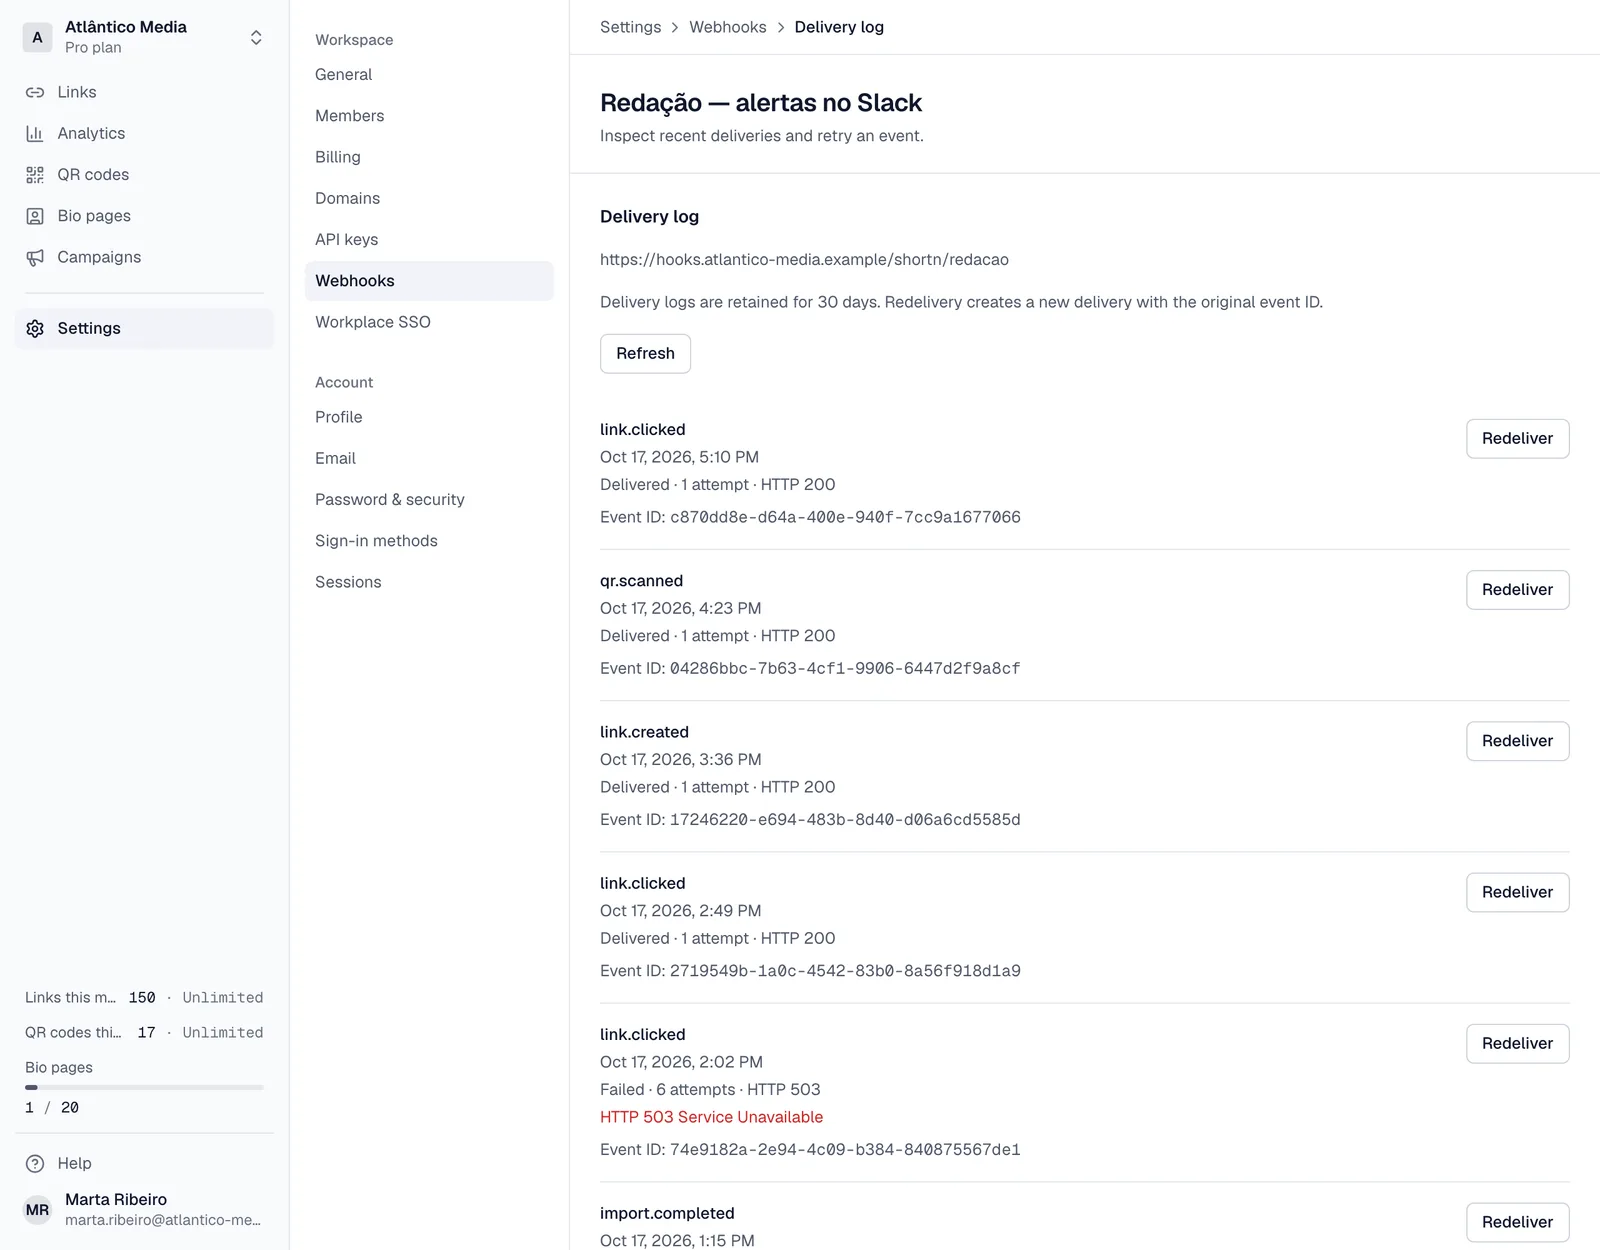Redeliver the failed 2:02 PM link.clicked event
This screenshot has height=1250, width=1600.
(1517, 1044)
